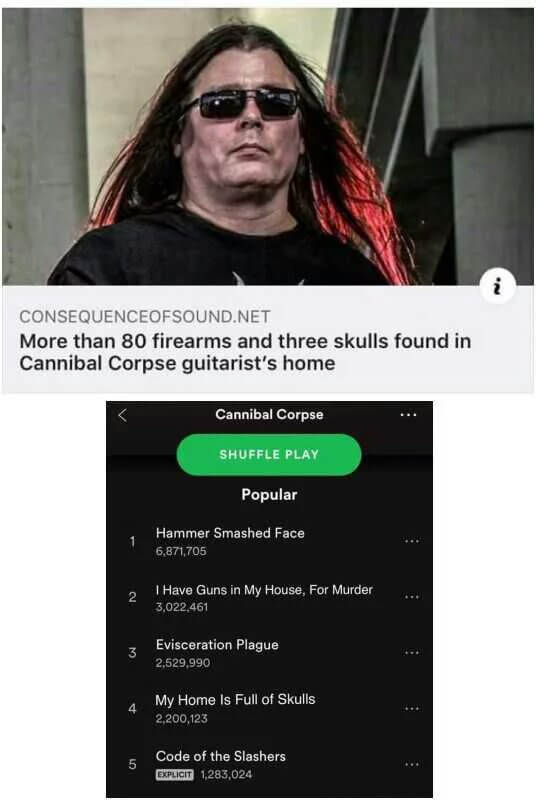Image resolution: width=536 pixels, height=800 pixels.
Task: Open options for My Home Is Full of Skulls
Action: coord(412,709)
